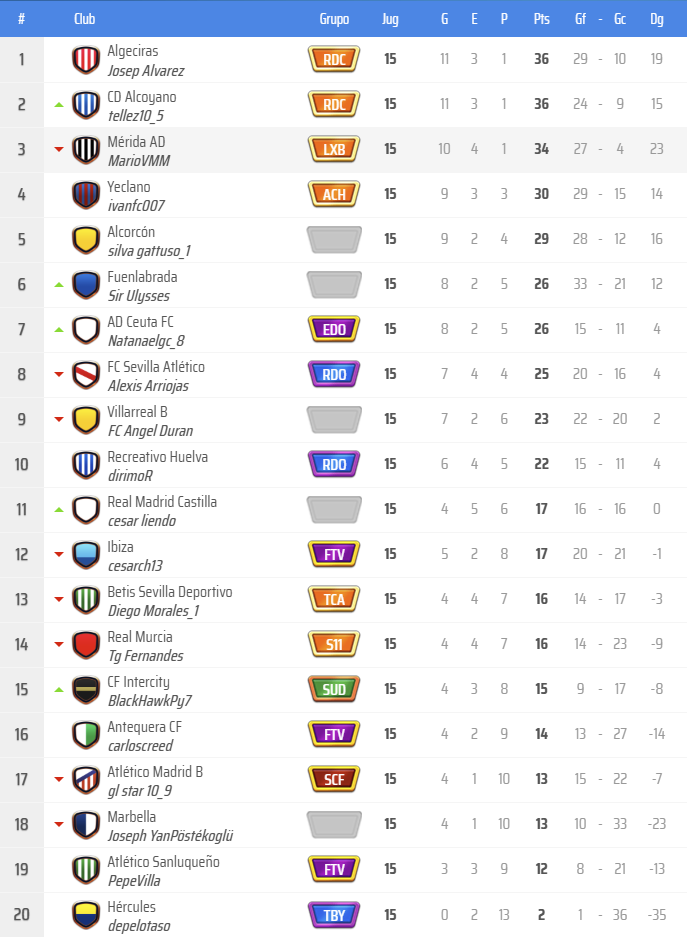Click the Atlético Madrid B crest
Screen dimensions: 687x937
86,780
